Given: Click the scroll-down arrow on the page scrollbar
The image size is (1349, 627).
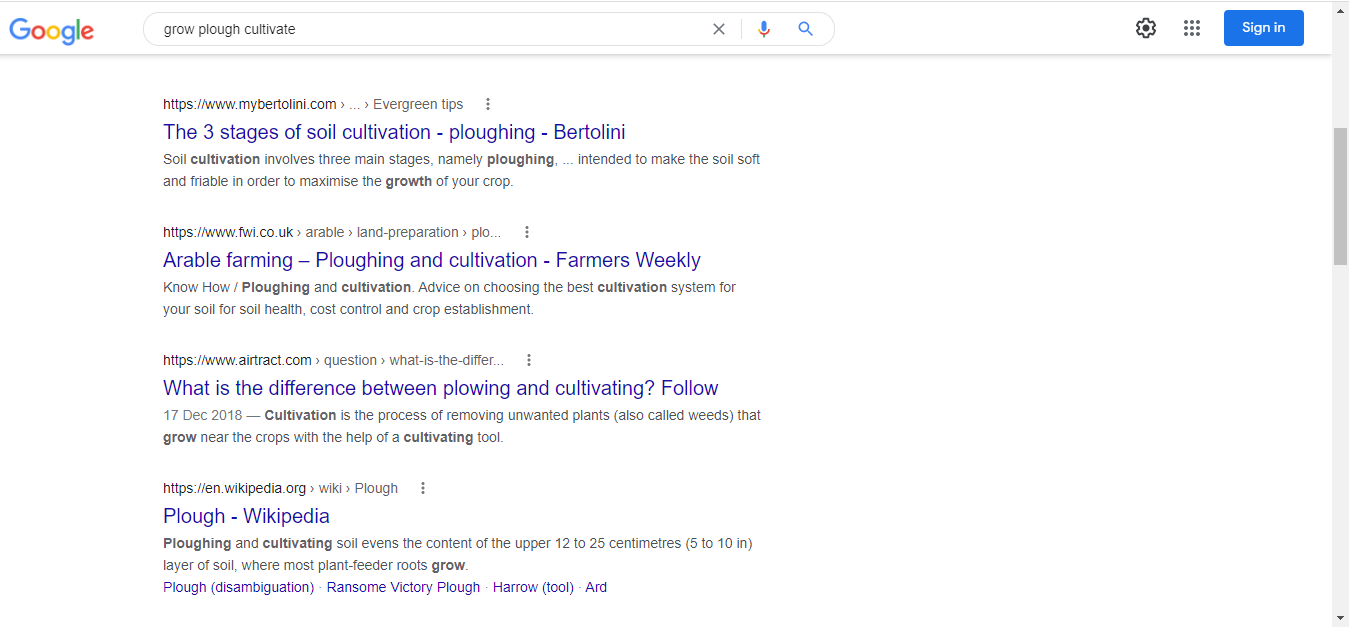Looking at the screenshot, I should pos(1340,618).
